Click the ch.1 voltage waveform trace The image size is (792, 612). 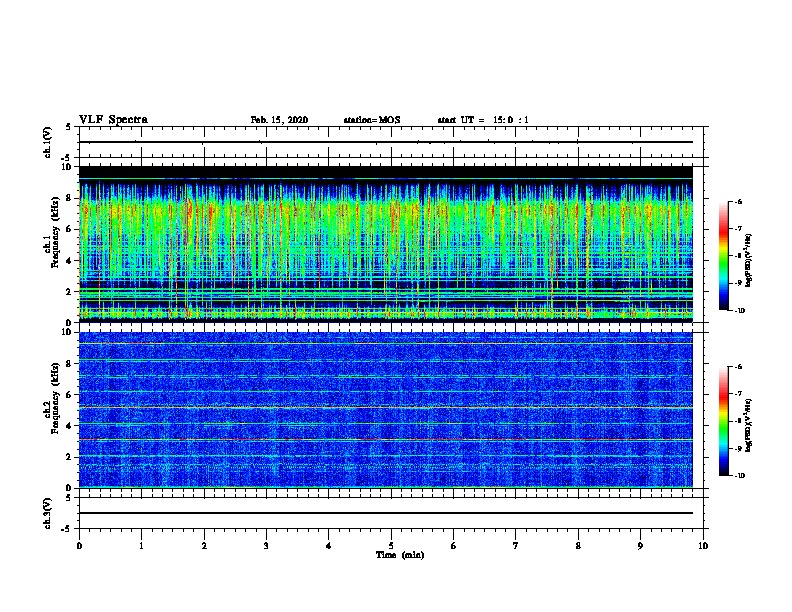[x=386, y=142]
